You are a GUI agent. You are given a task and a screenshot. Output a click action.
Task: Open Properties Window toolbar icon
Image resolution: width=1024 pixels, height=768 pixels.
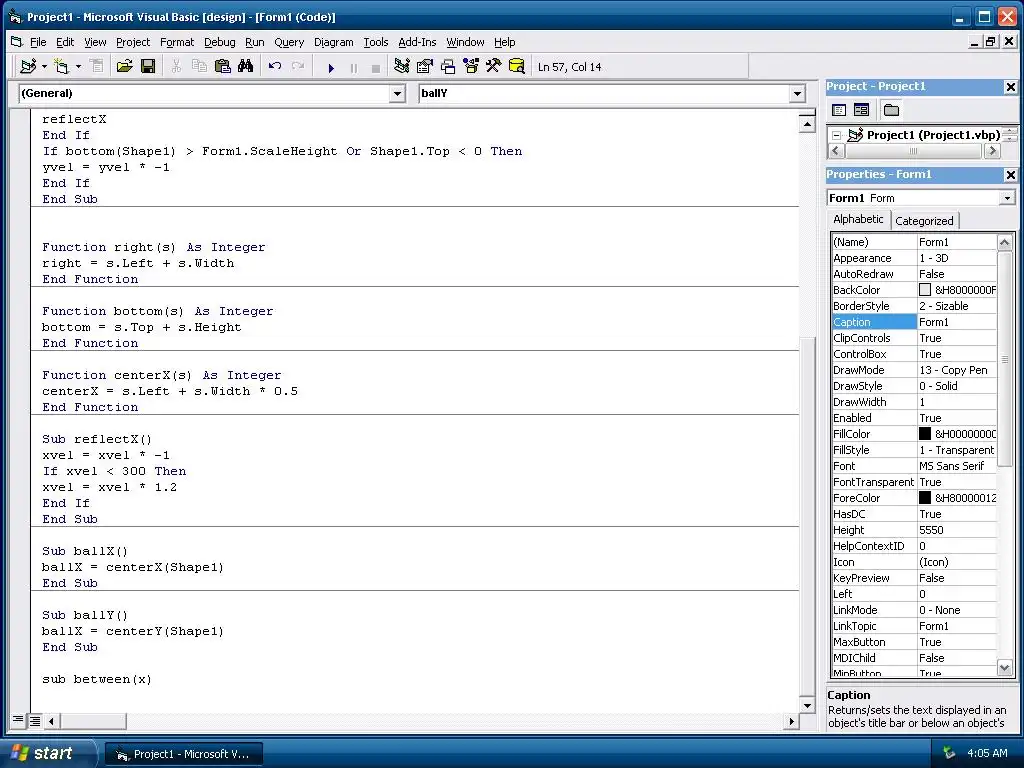click(425, 67)
